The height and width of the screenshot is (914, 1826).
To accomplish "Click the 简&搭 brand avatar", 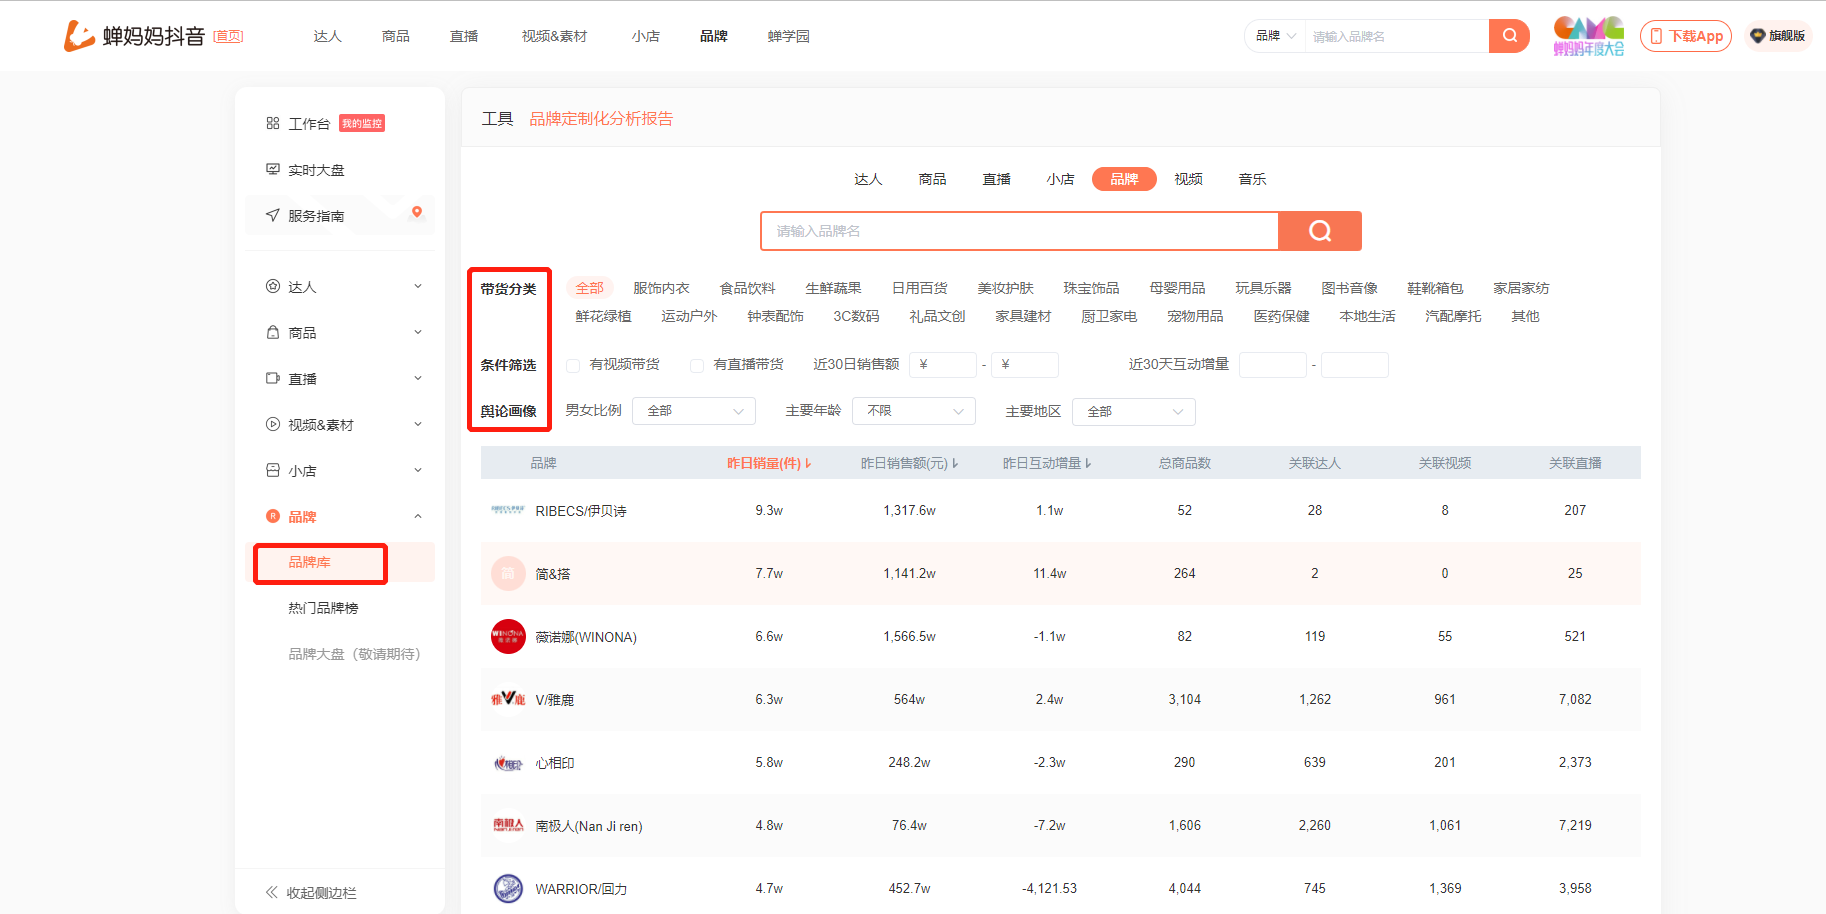I will (508, 573).
